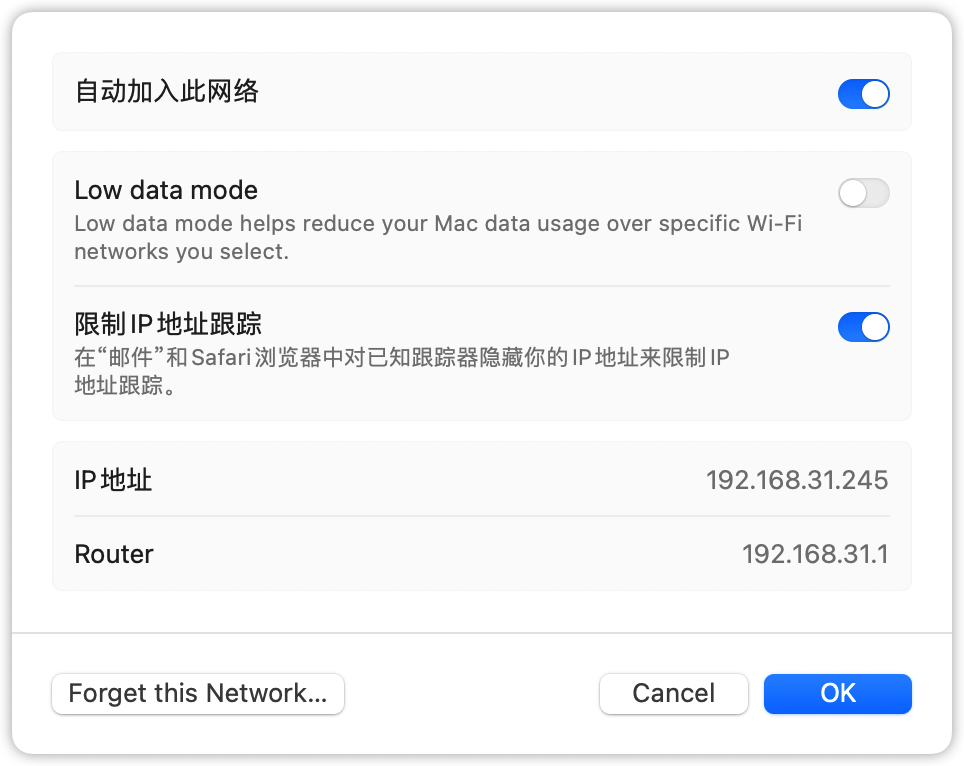Click divider between IP地址 and Router rows
The image size is (964, 766).
pyautogui.click(x=482, y=517)
